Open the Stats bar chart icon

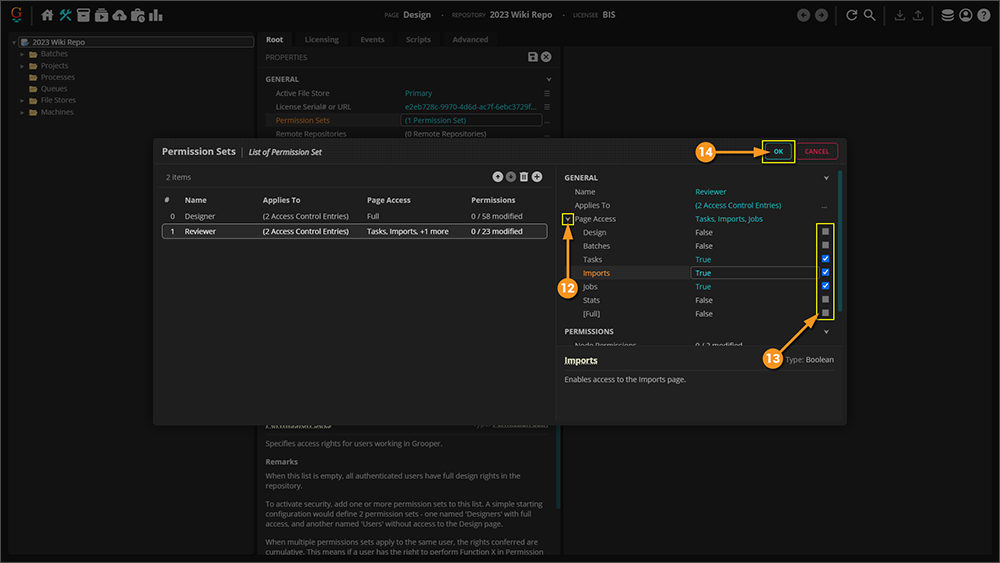156,15
